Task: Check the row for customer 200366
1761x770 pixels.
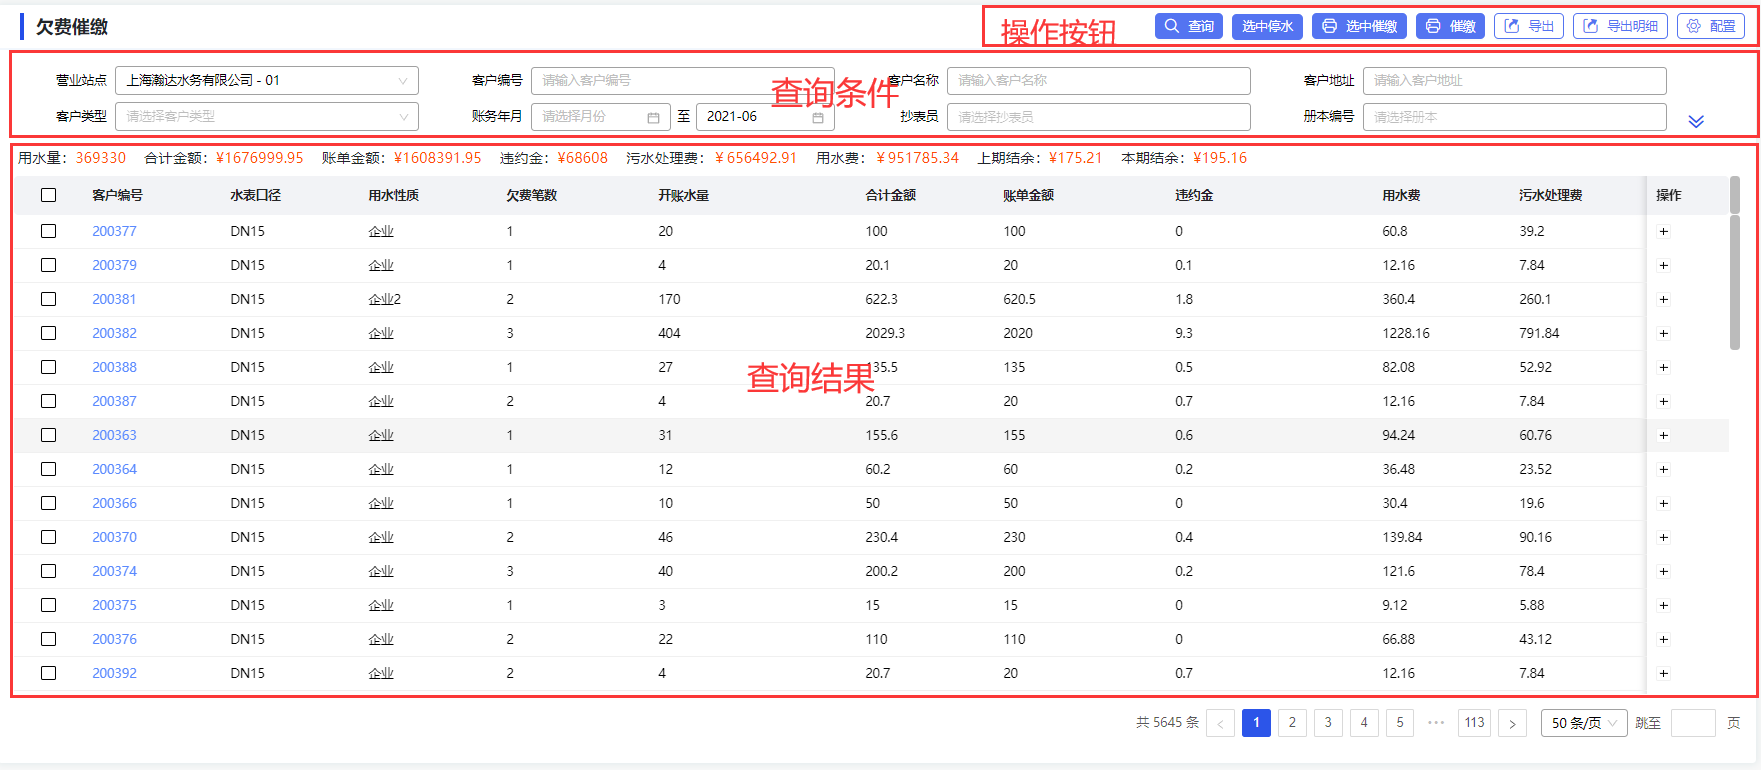Action: pos(48,503)
